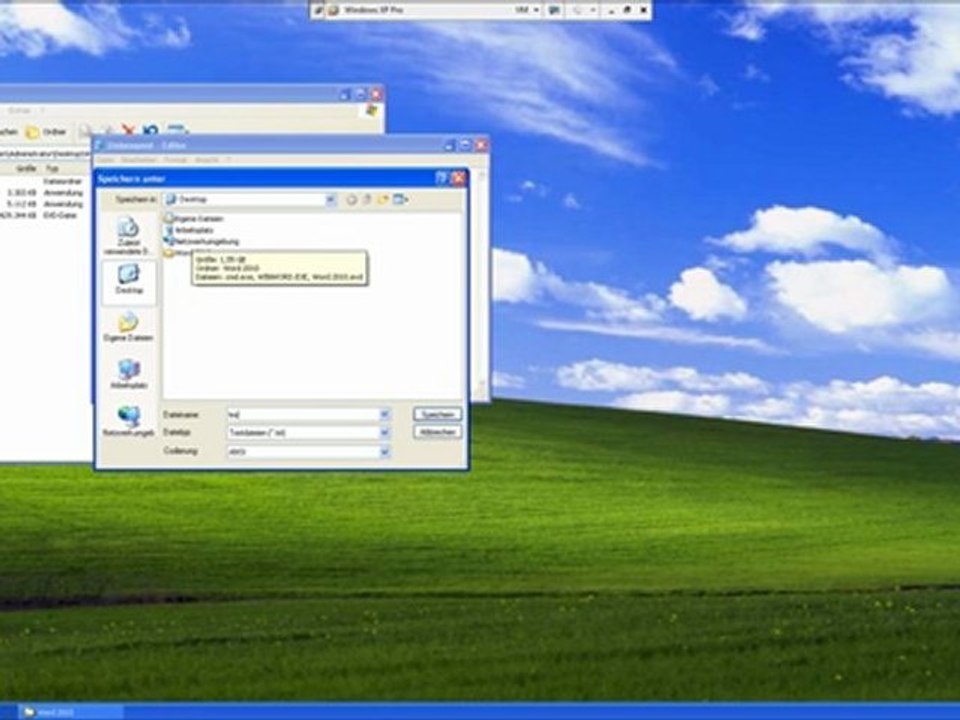Screen dimensions: 960x720
Task: Expand the 'Speichern in' Desktop dropdown
Action: [x=331, y=200]
